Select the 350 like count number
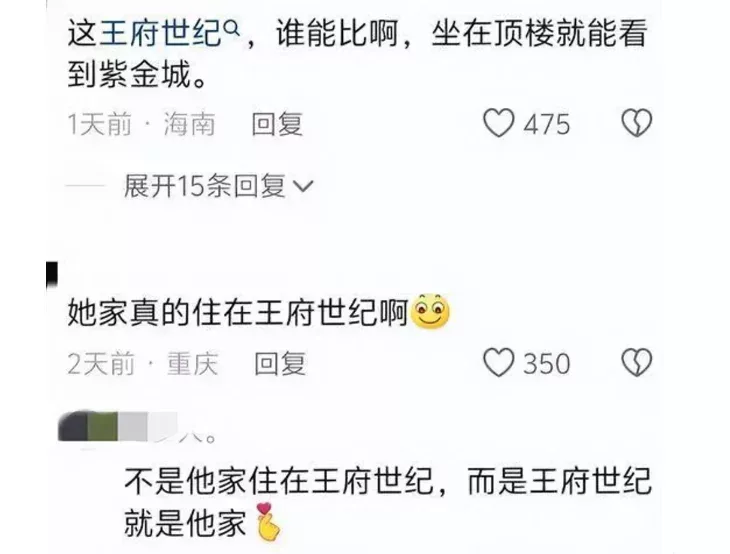The image size is (730, 554). click(x=547, y=364)
